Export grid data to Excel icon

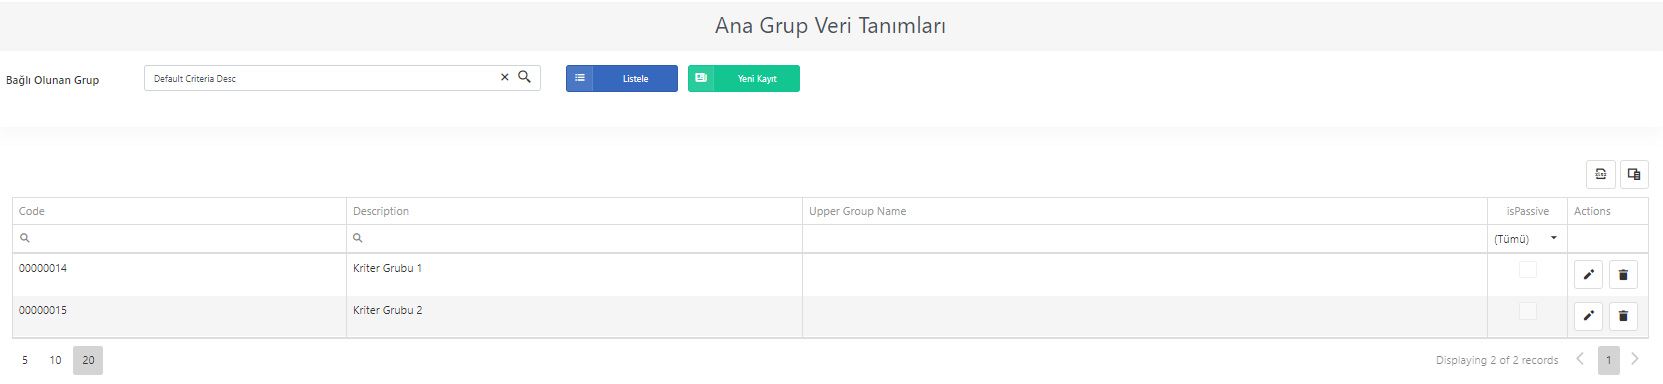tap(1600, 174)
